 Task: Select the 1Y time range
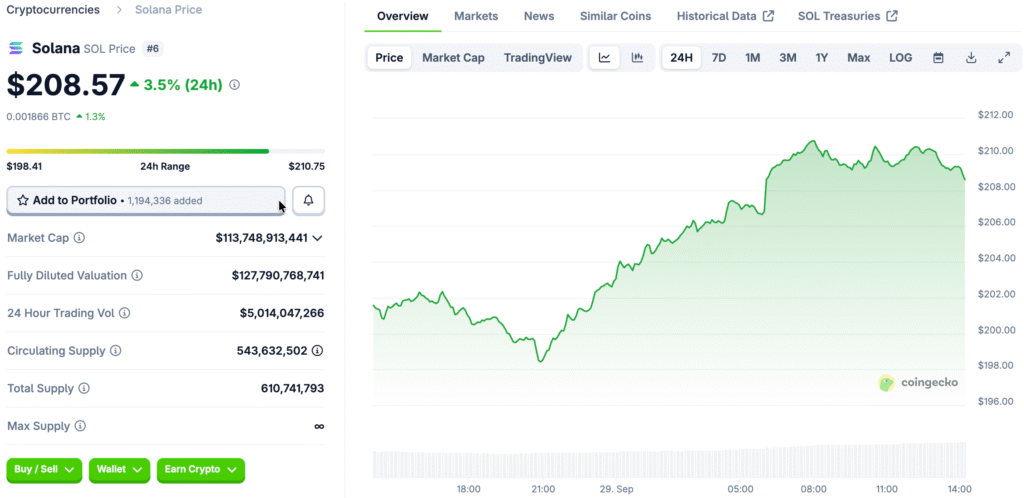click(822, 58)
